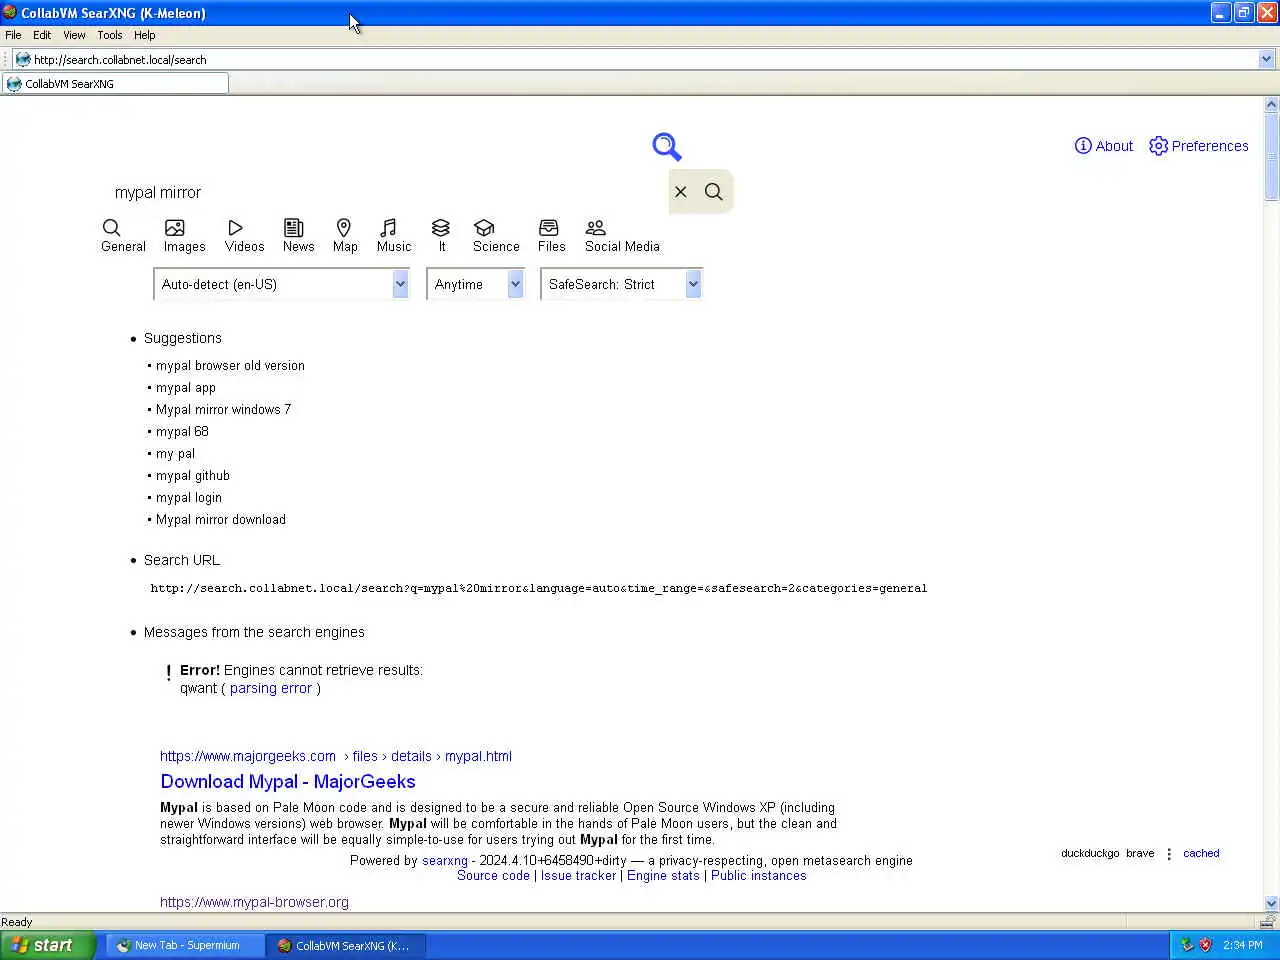Open the Map category

pos(345,237)
